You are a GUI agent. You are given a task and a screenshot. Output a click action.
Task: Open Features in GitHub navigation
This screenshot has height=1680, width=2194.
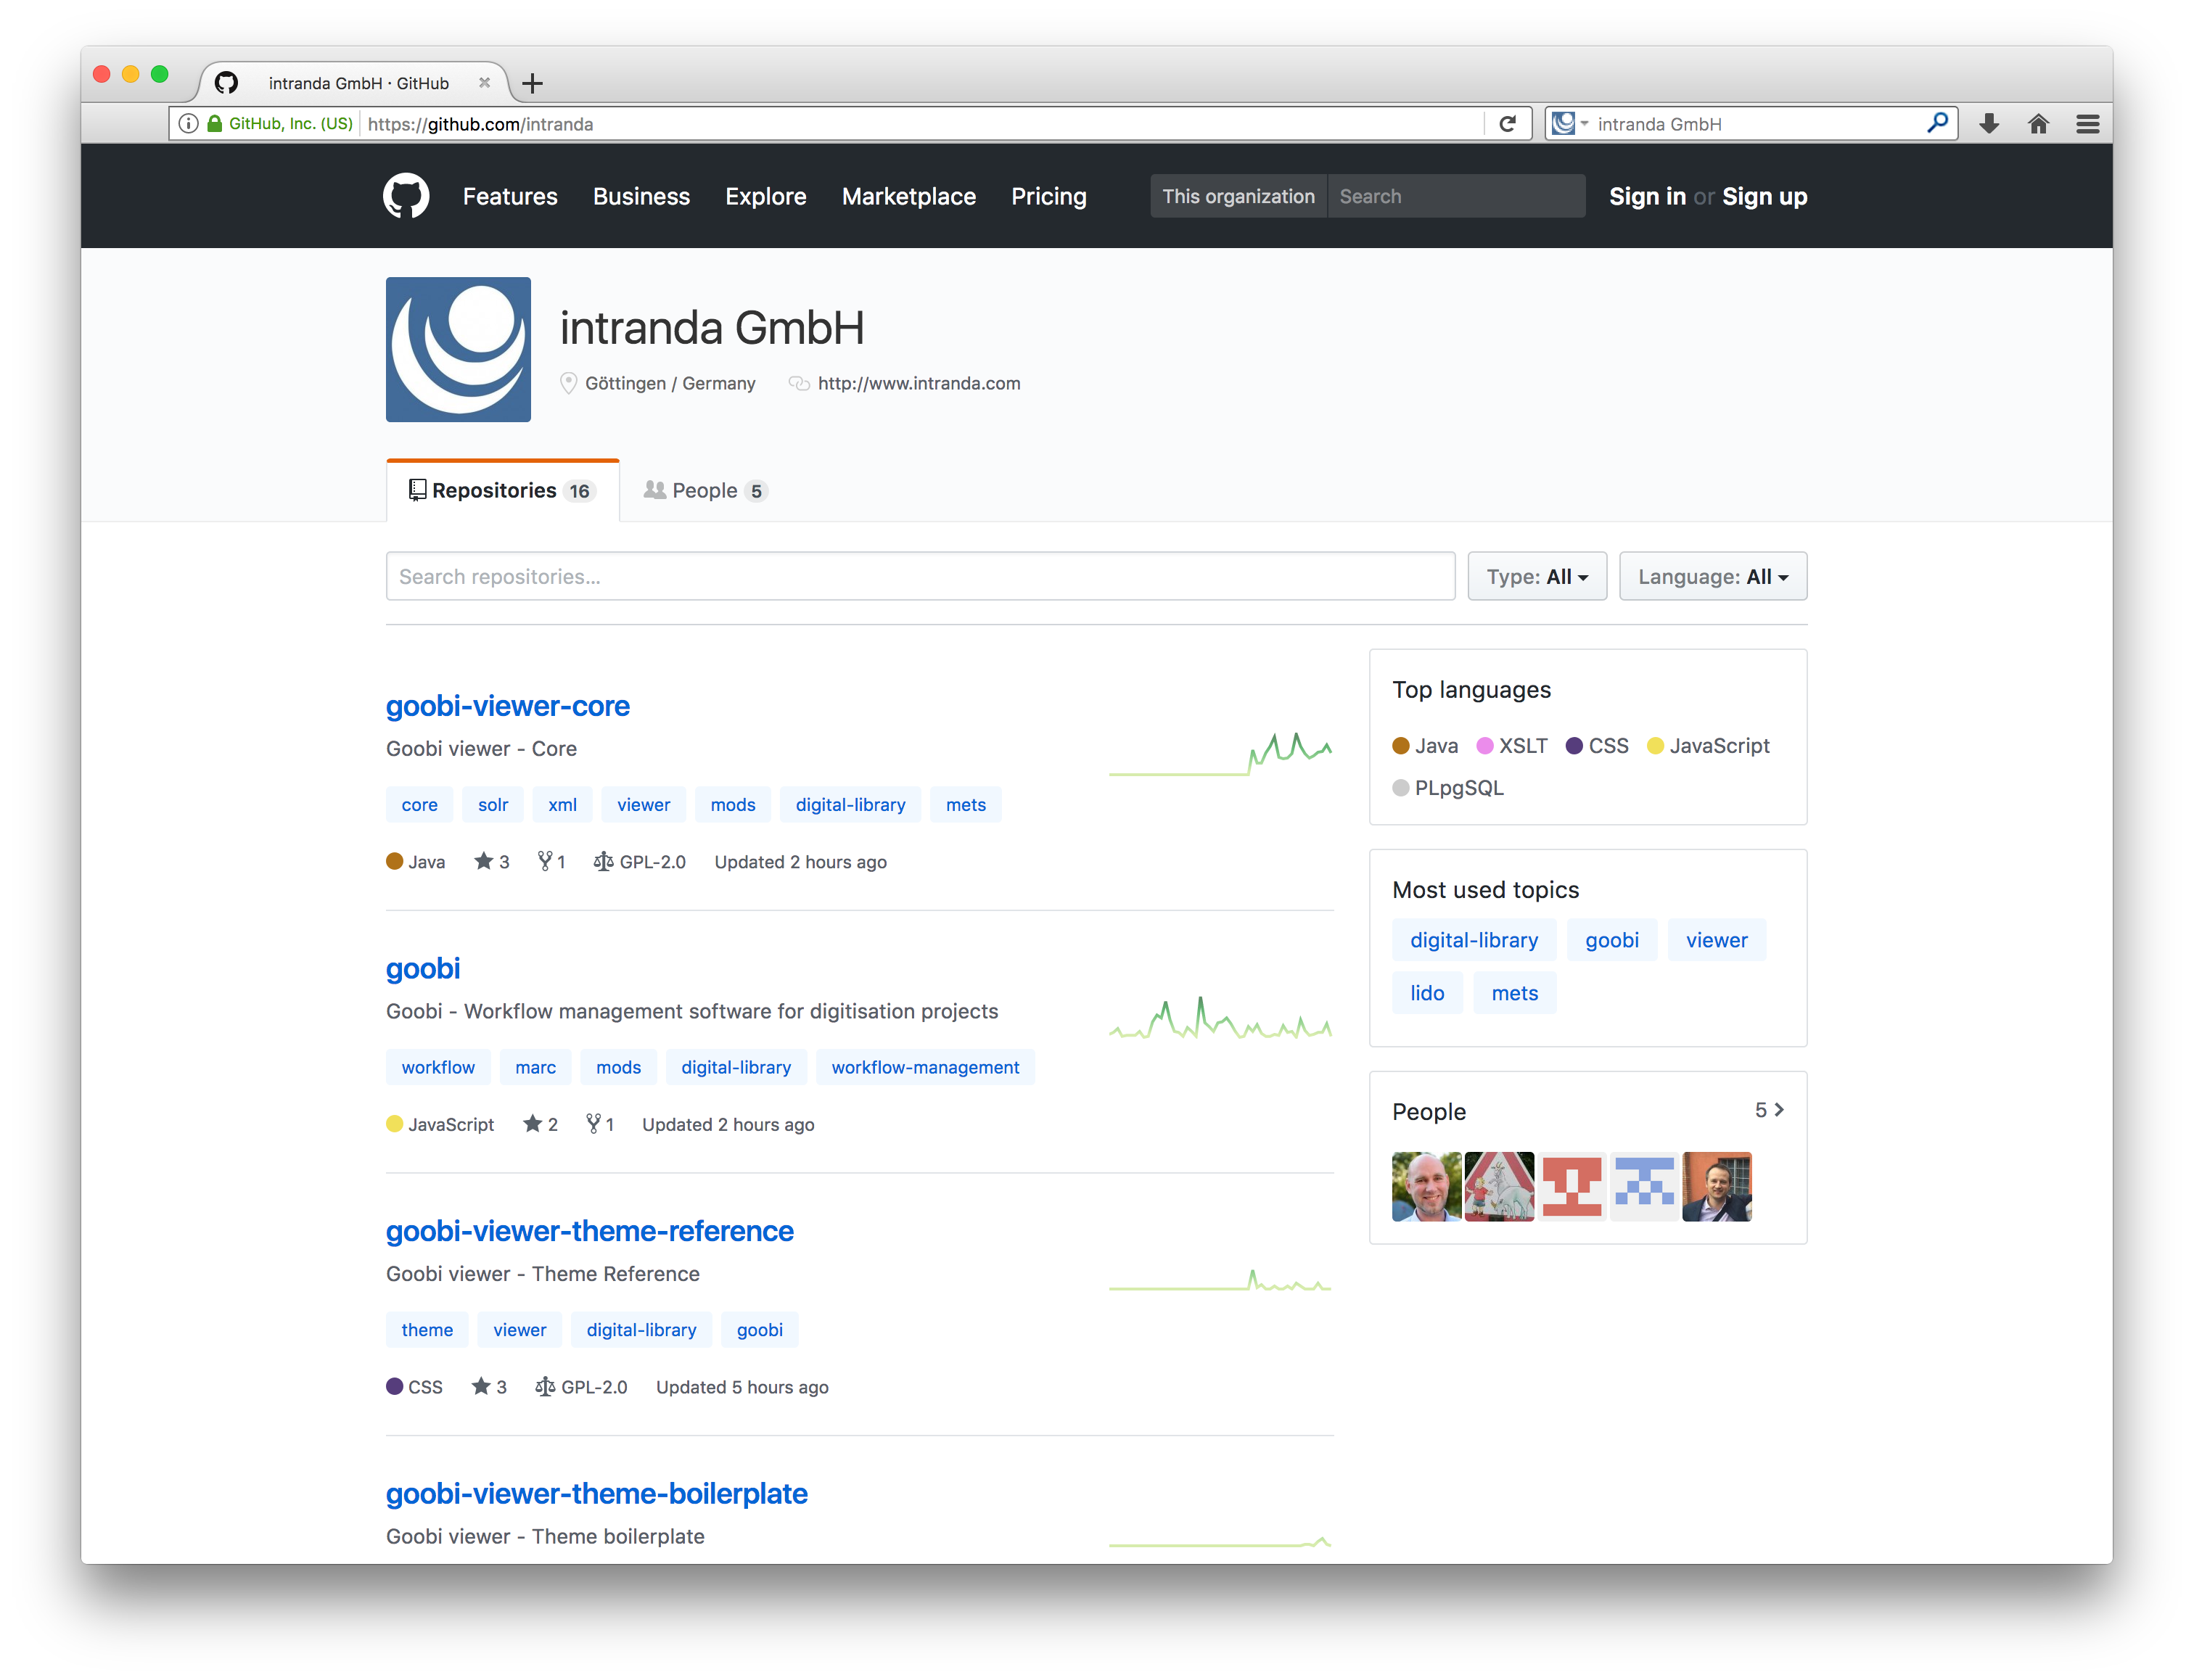click(x=510, y=196)
